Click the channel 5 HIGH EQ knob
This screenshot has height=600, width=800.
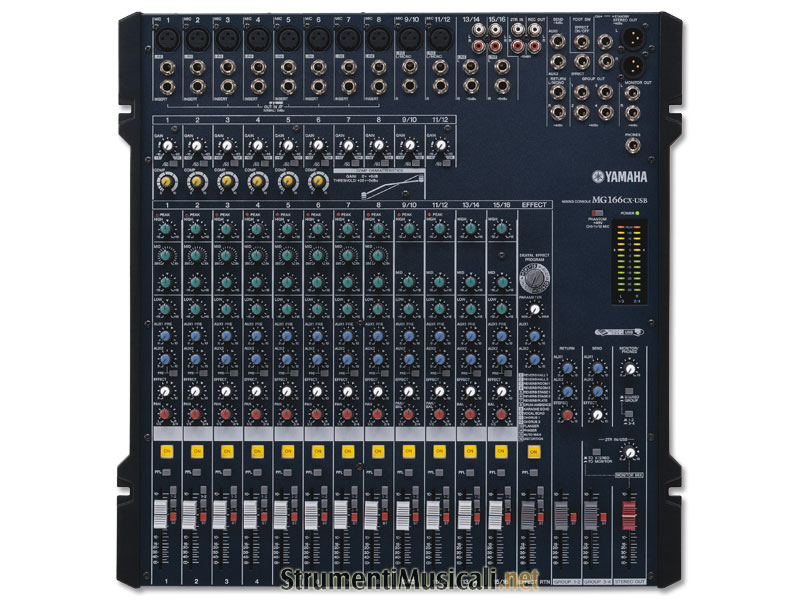point(288,229)
